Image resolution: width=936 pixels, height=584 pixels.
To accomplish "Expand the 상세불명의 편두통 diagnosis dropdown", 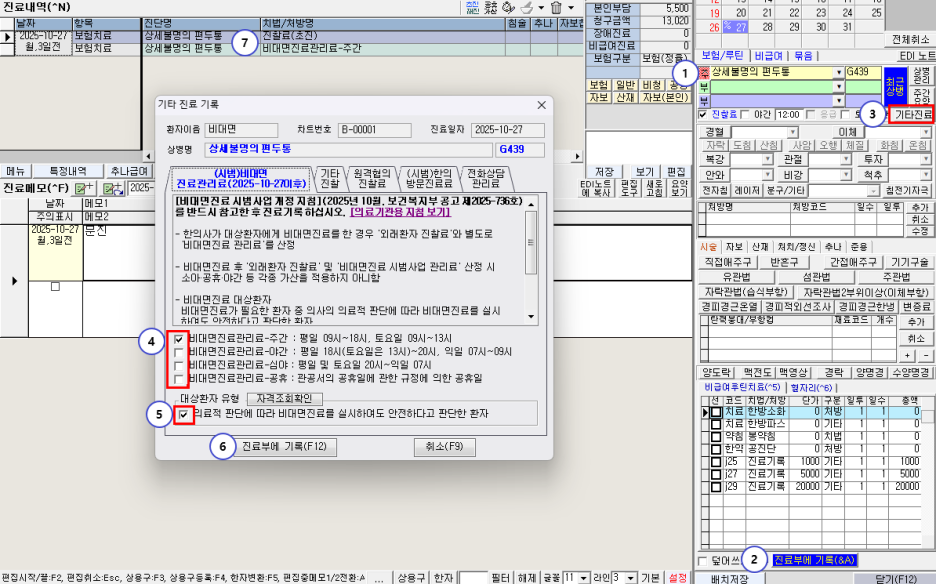I will click(x=839, y=73).
